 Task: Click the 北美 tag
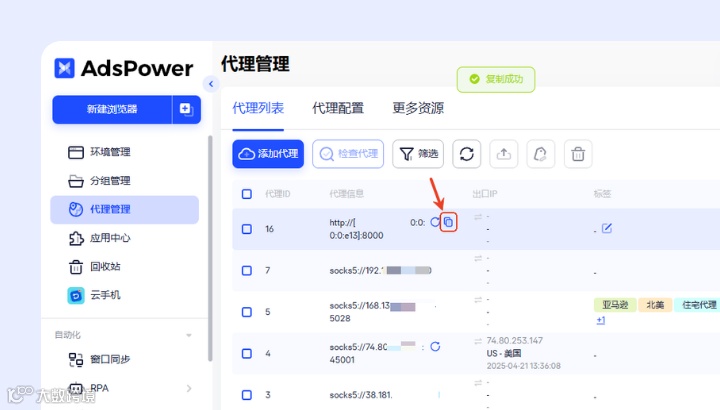[655, 305]
